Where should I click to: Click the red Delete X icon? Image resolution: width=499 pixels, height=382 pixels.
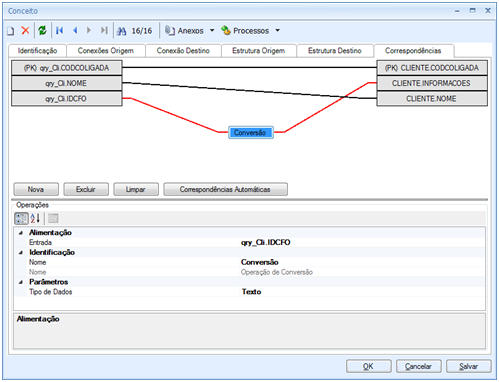click(x=25, y=31)
